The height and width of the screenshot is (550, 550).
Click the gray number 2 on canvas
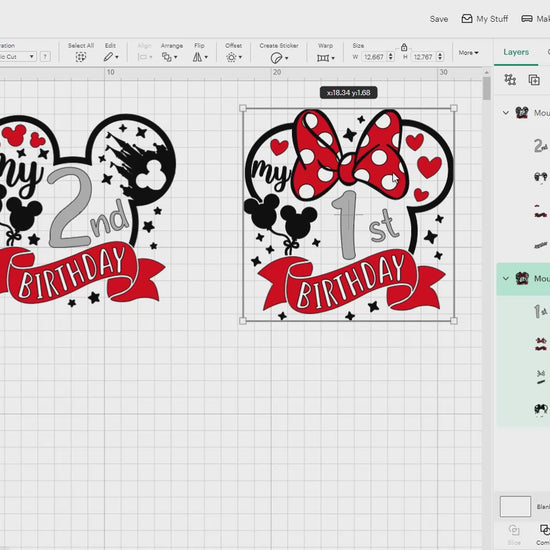tap(71, 207)
